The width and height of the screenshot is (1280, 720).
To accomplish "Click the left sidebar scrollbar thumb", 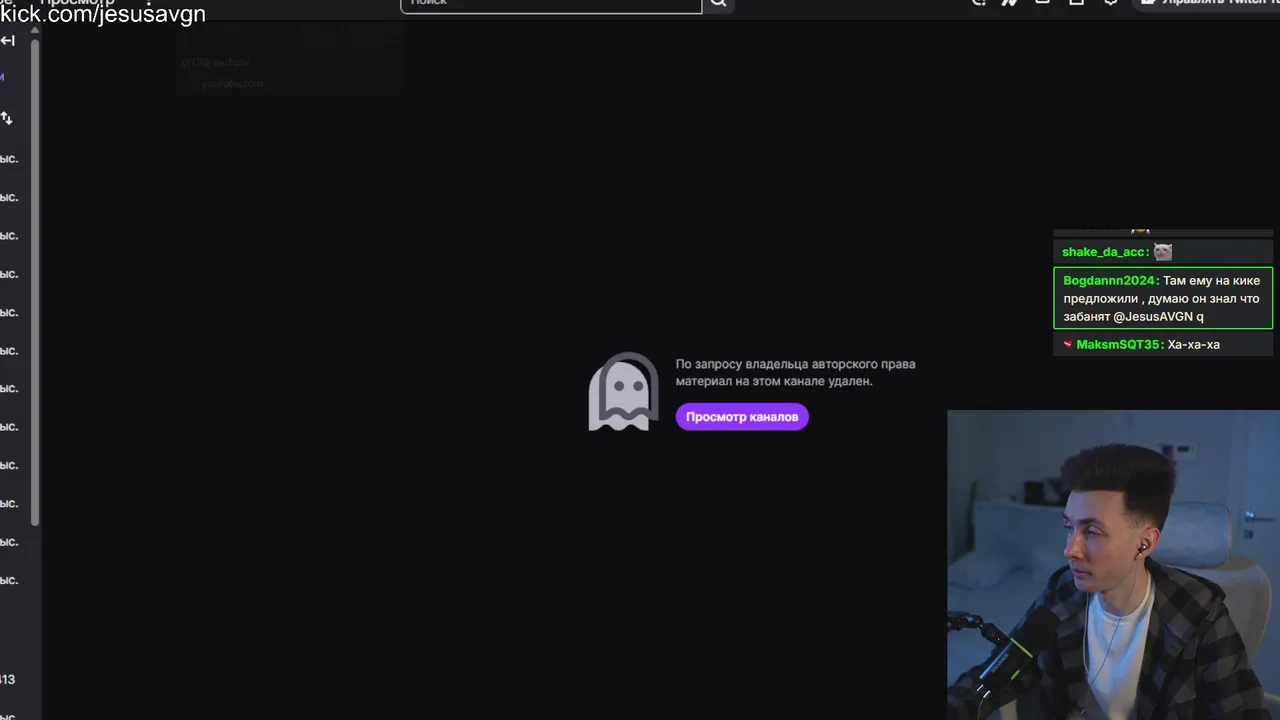I will point(35,280).
